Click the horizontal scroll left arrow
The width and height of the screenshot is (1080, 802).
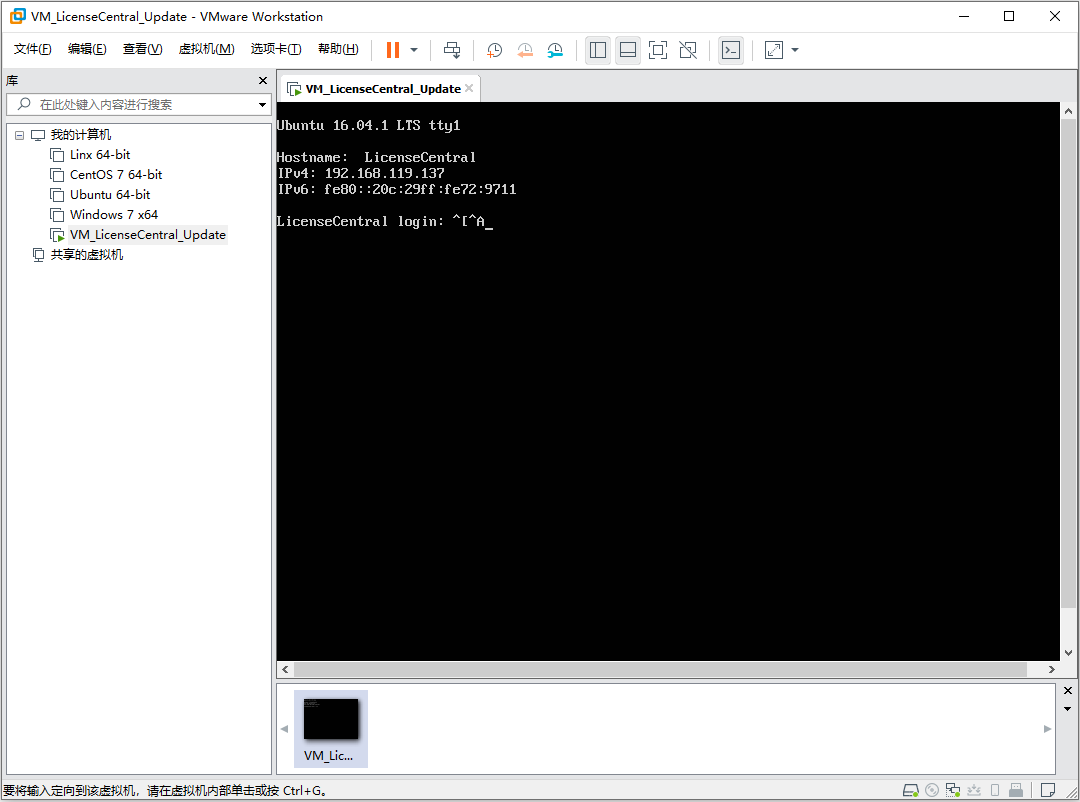pyautogui.click(x=285, y=669)
